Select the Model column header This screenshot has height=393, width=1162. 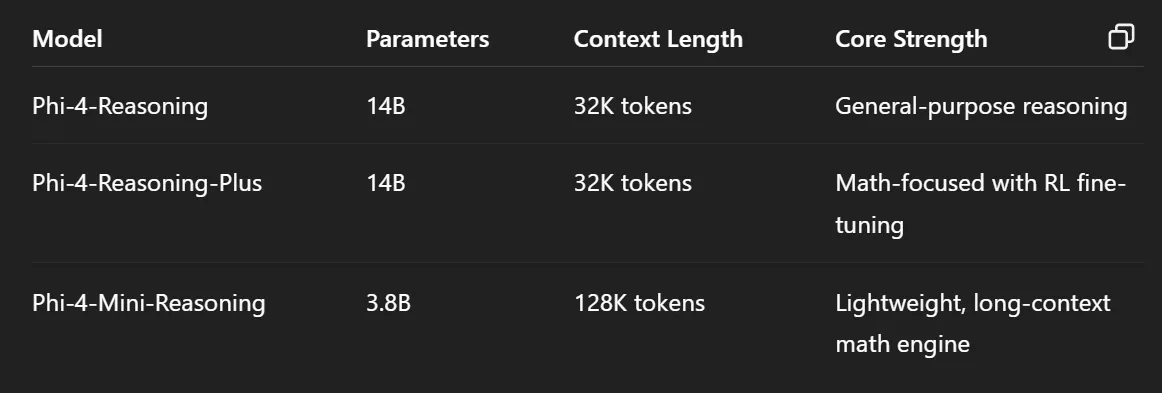click(67, 39)
